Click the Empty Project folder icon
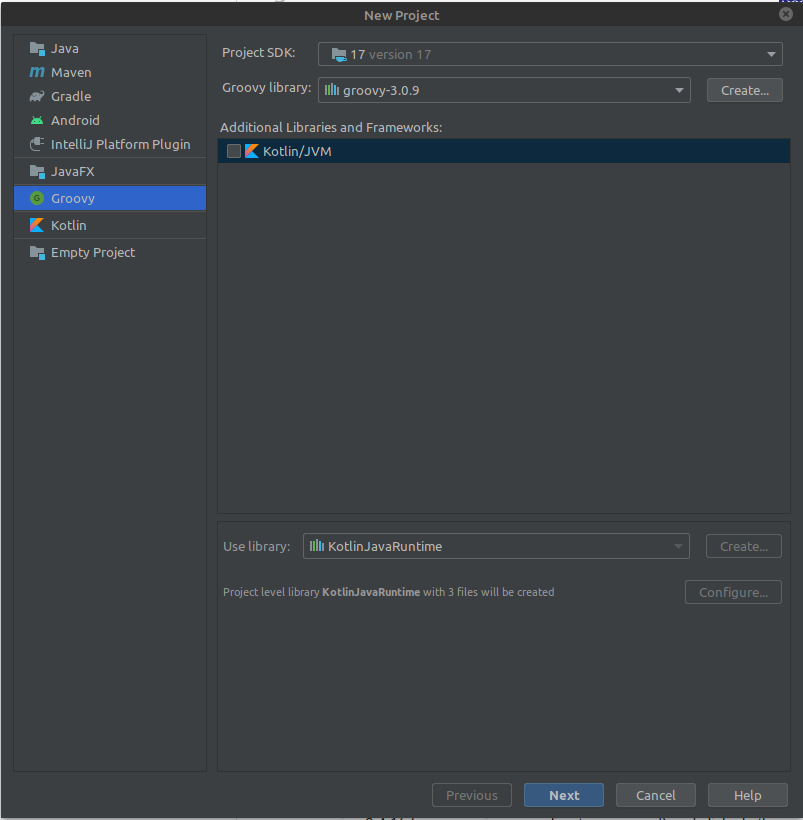This screenshot has height=820, width=803. point(37,253)
